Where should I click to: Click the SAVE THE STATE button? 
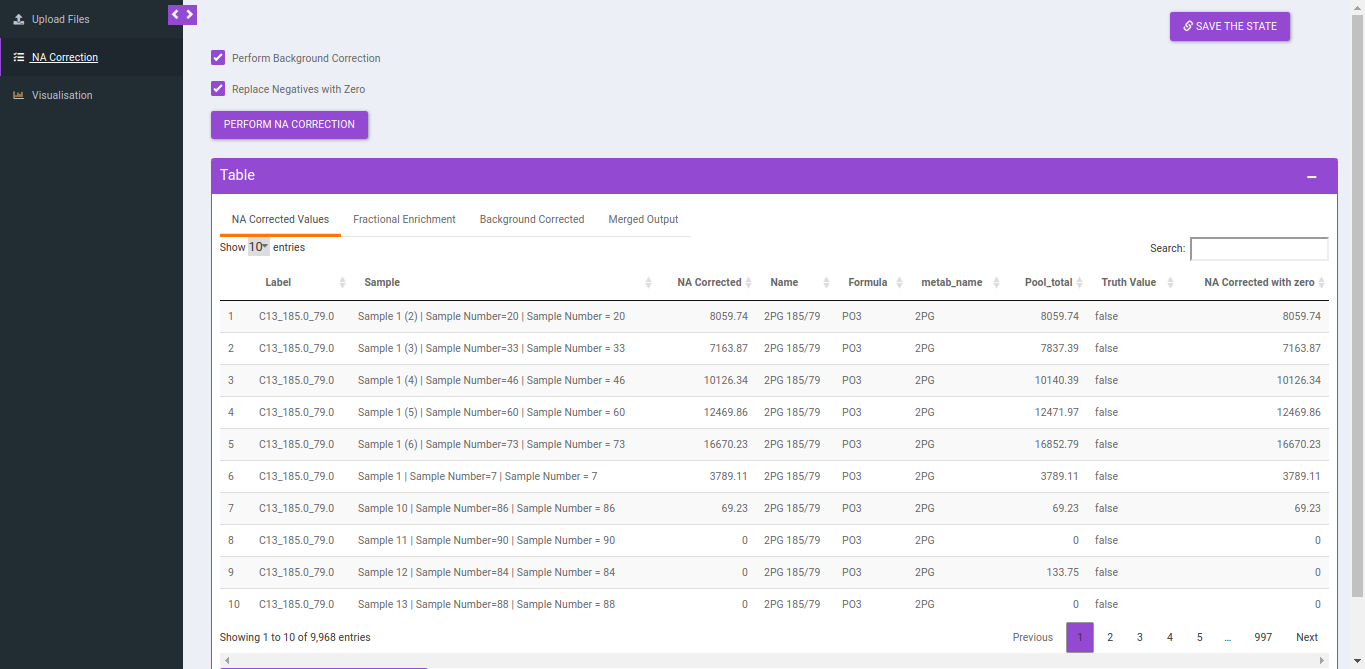pyautogui.click(x=1230, y=26)
